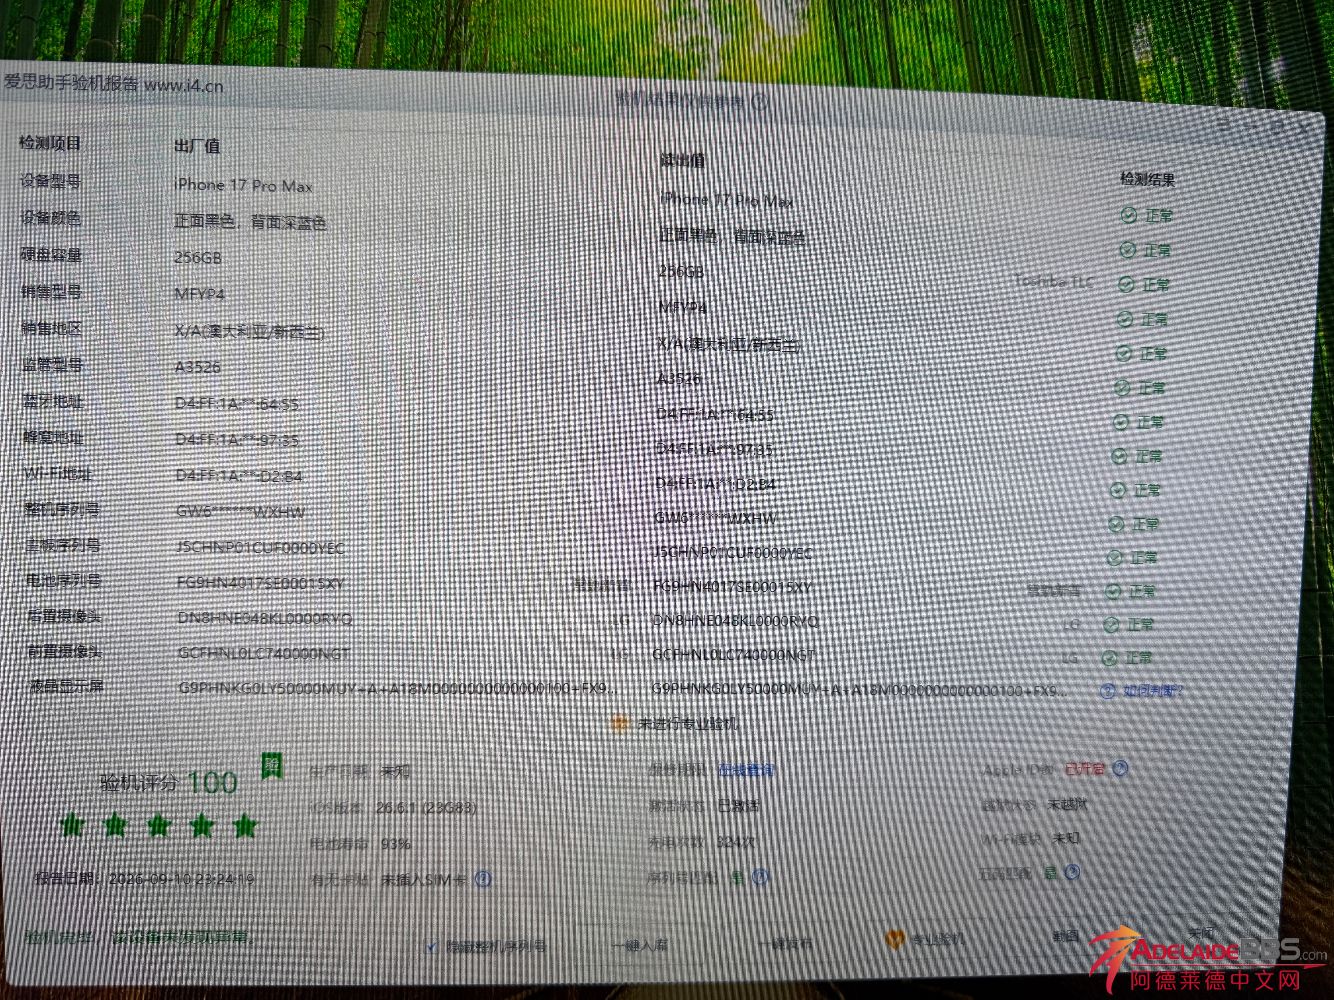Click the 正常 check icon for 设备型号 row
Screen dimensions: 1334x1000
[1129, 215]
